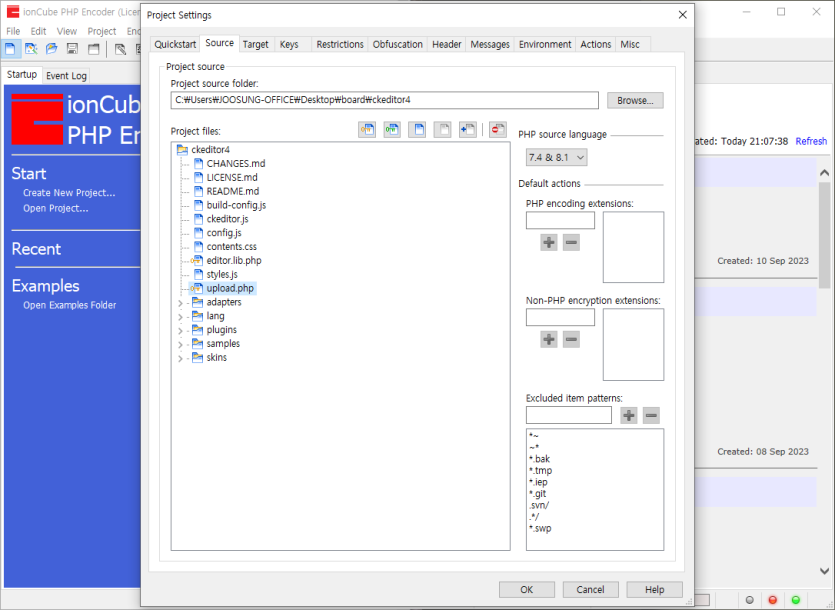835x610 pixels.
Task: Click the project wizard wand icon
Action: pos(31,49)
